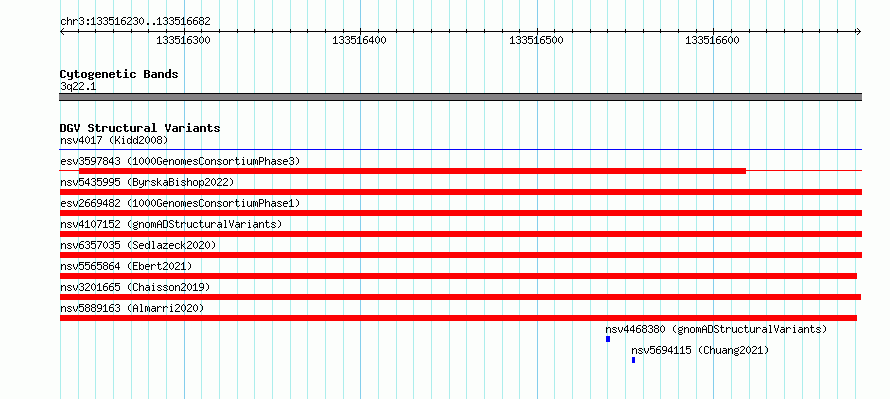This screenshot has height=399, width=890.
Task: Open variant nsv4468380 (gnomADStructuralVariants) label
Action: pyautogui.click(x=716, y=329)
